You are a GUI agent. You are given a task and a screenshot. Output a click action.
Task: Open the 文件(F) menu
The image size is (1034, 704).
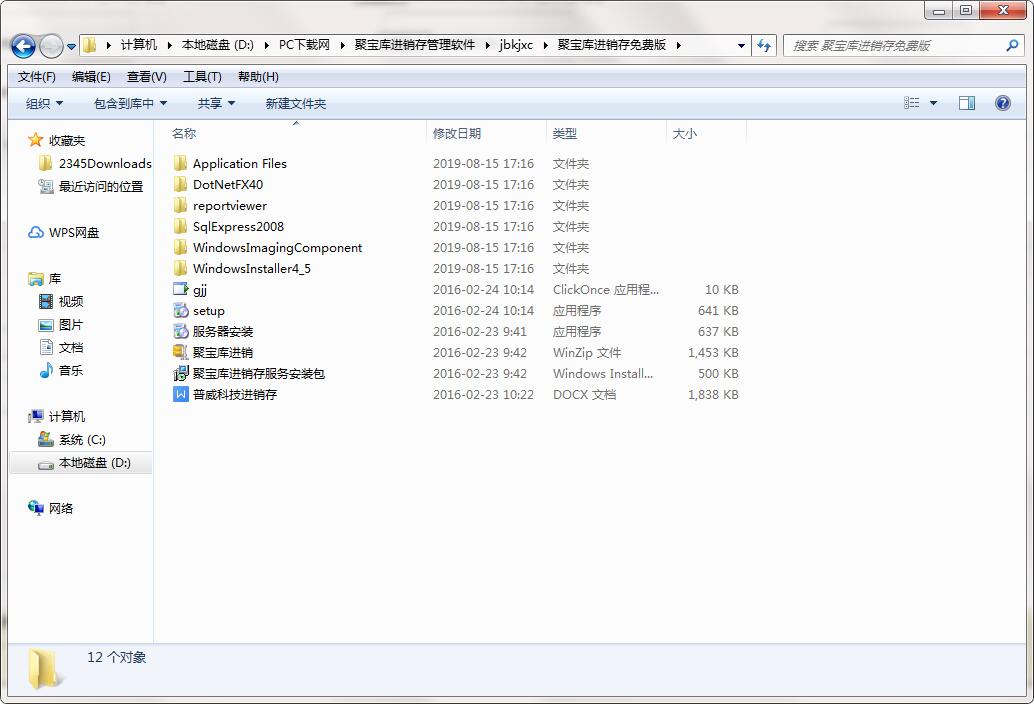tap(37, 77)
